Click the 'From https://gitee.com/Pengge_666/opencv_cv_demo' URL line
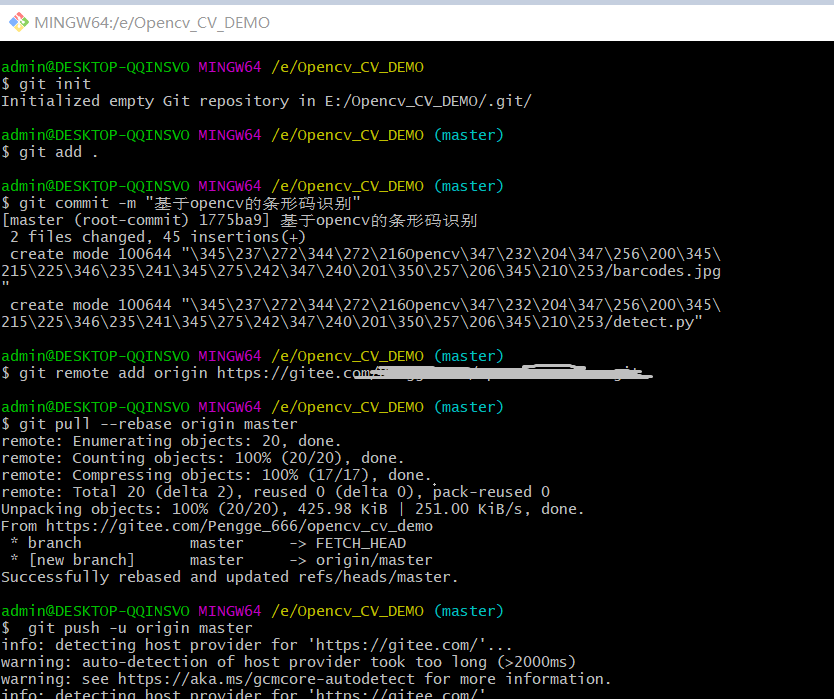Screen dimensions: 834x699 (217, 527)
